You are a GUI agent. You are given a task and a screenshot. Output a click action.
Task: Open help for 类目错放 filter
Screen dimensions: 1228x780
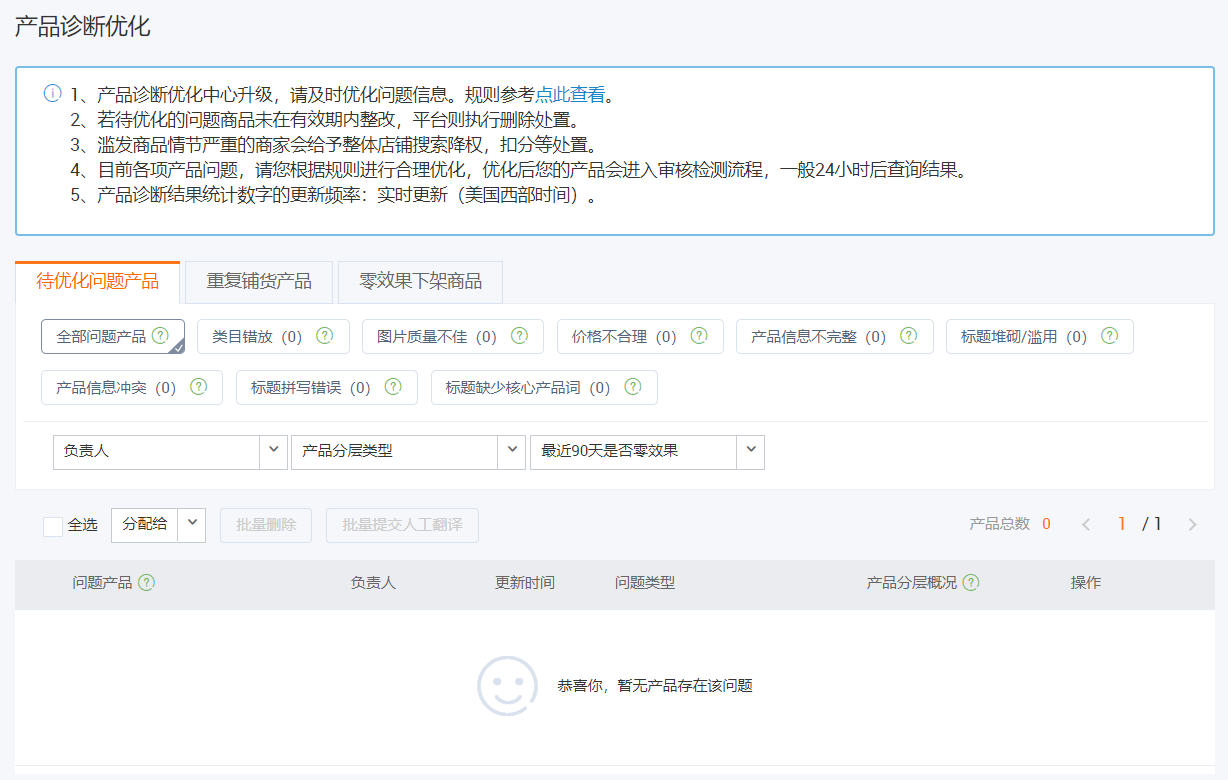[324, 337]
